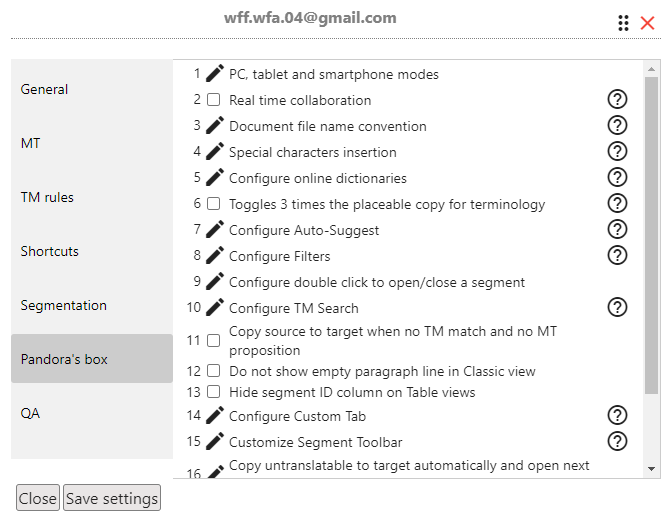Check Hide segment ID column on Table views
The image size is (669, 516).
213,392
